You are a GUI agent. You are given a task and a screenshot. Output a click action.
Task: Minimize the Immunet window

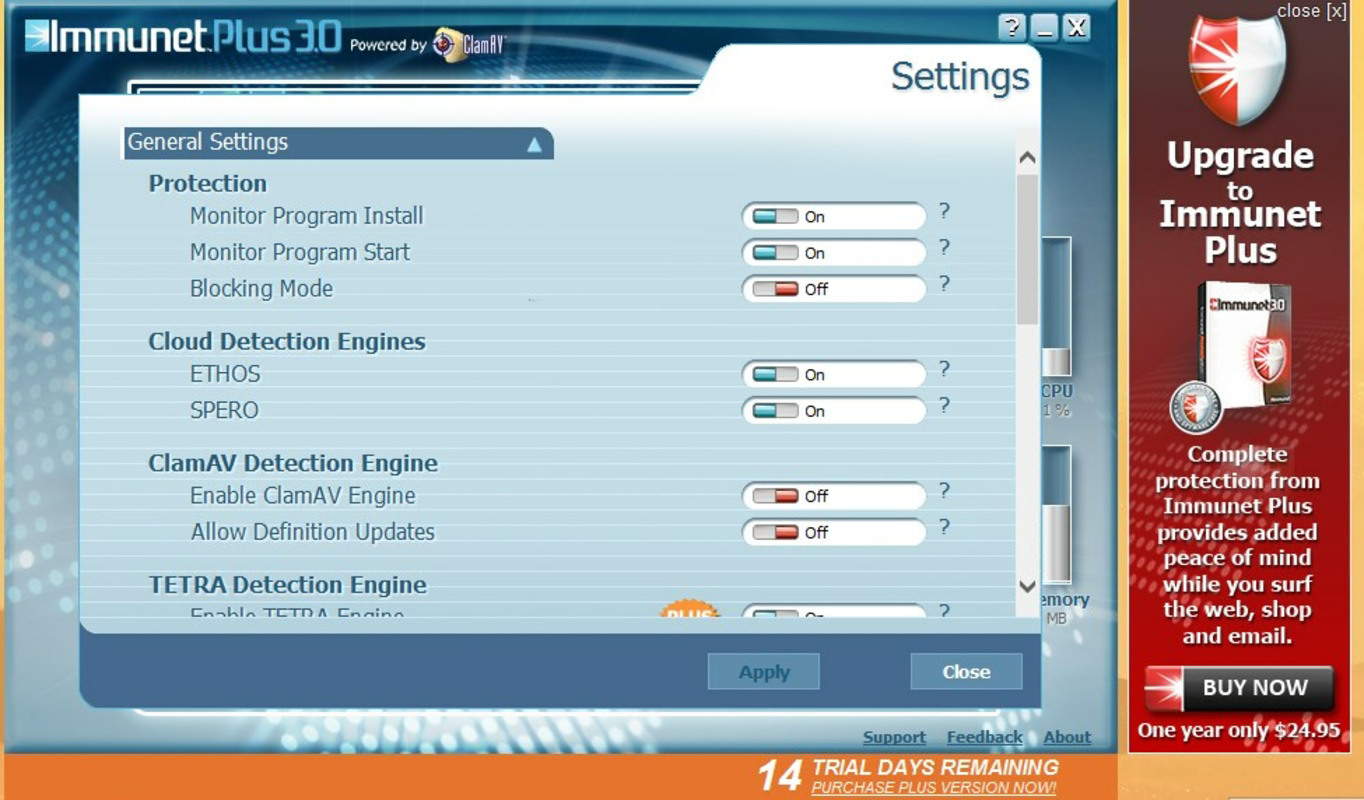point(1044,28)
